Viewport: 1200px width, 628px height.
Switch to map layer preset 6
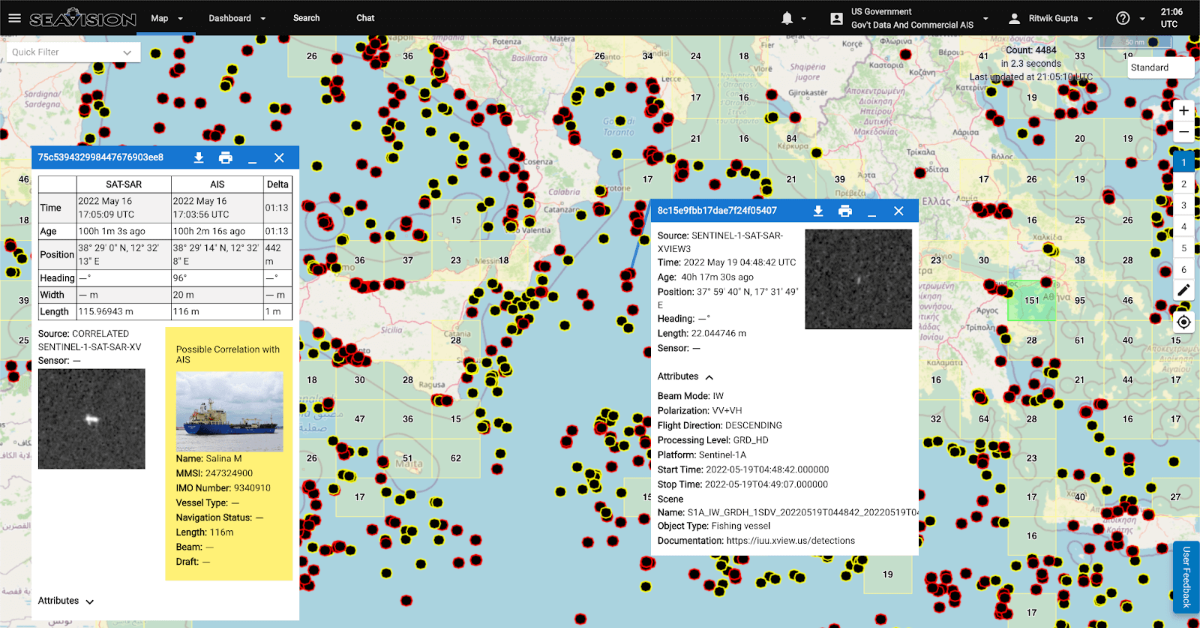coord(1184,269)
